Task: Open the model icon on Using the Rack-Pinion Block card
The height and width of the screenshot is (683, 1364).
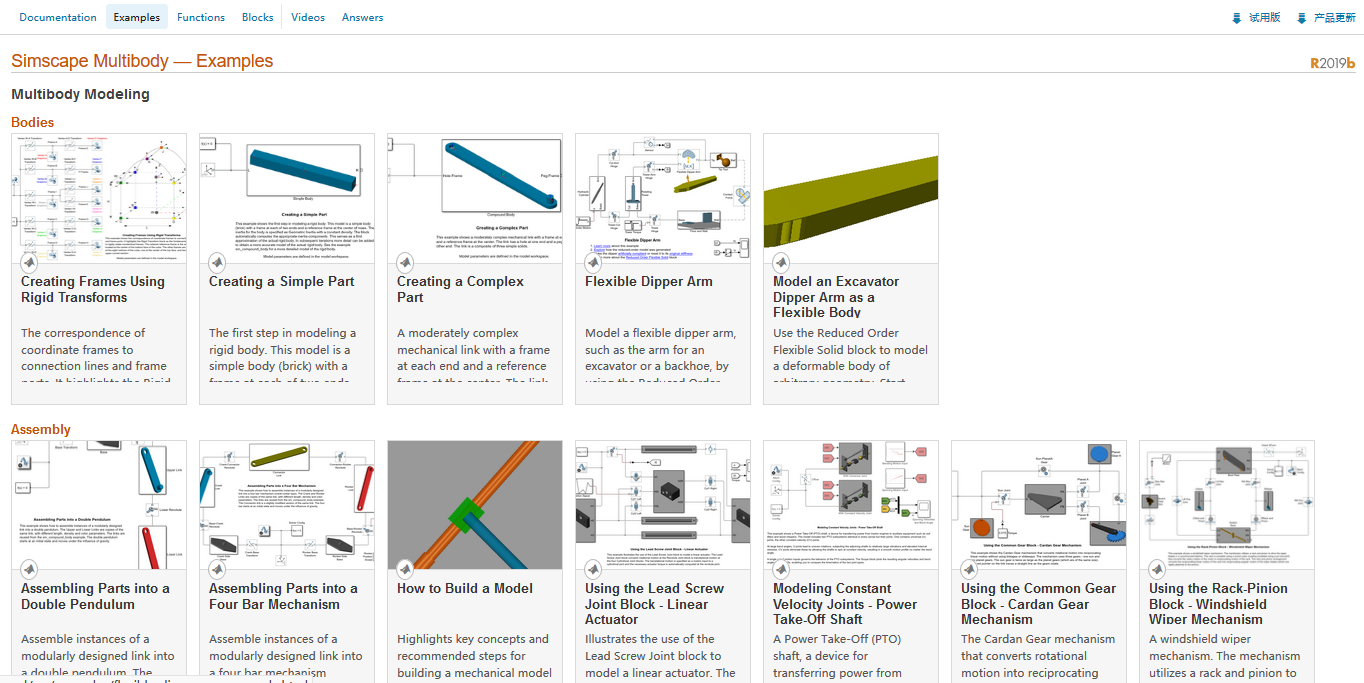Action: tap(1157, 568)
